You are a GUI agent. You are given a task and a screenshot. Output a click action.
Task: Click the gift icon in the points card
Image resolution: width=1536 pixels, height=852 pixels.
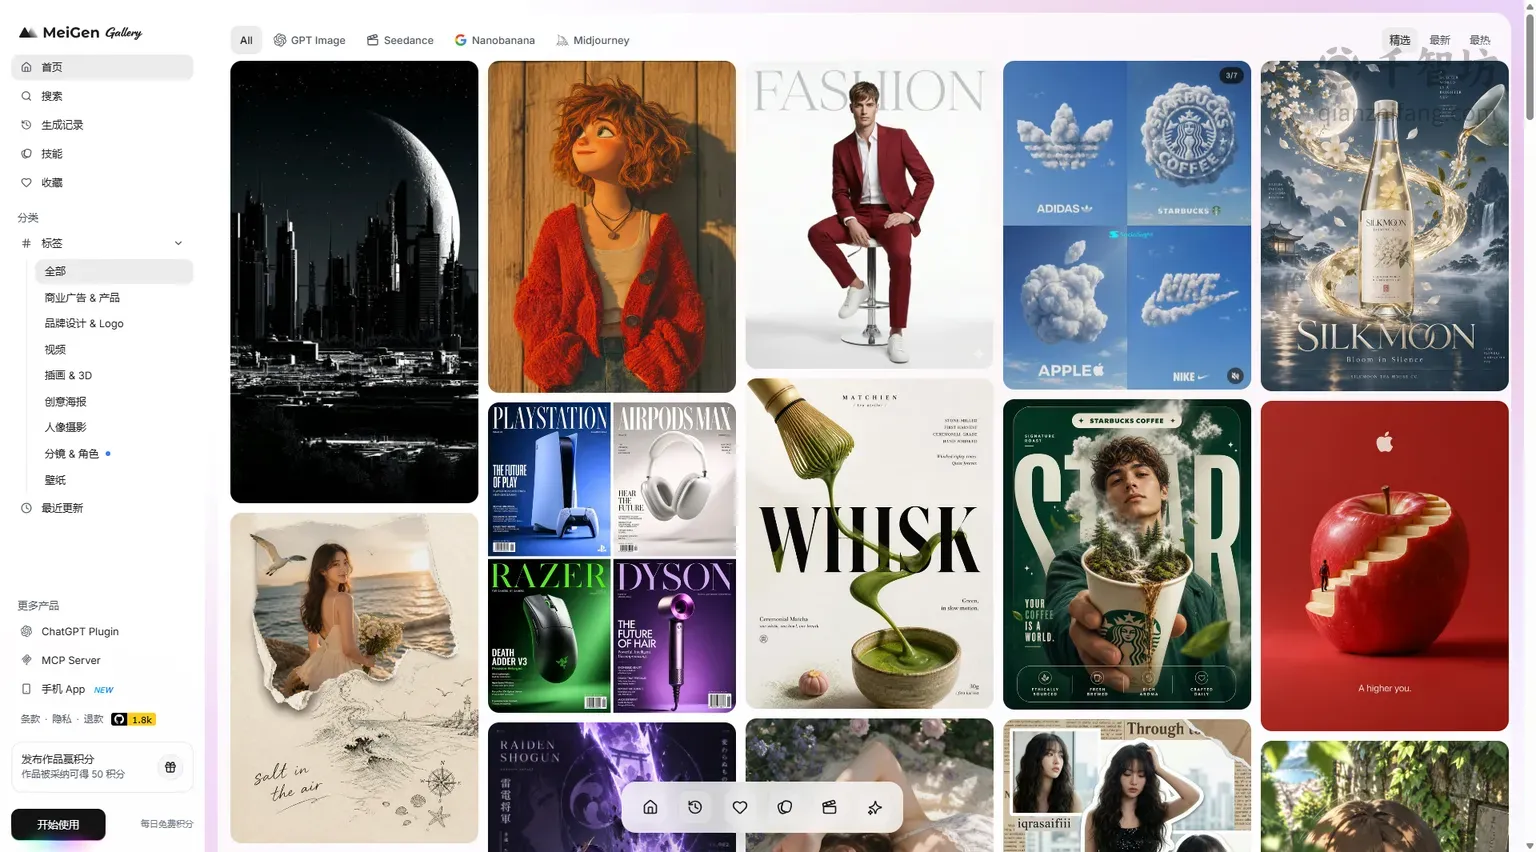point(170,767)
